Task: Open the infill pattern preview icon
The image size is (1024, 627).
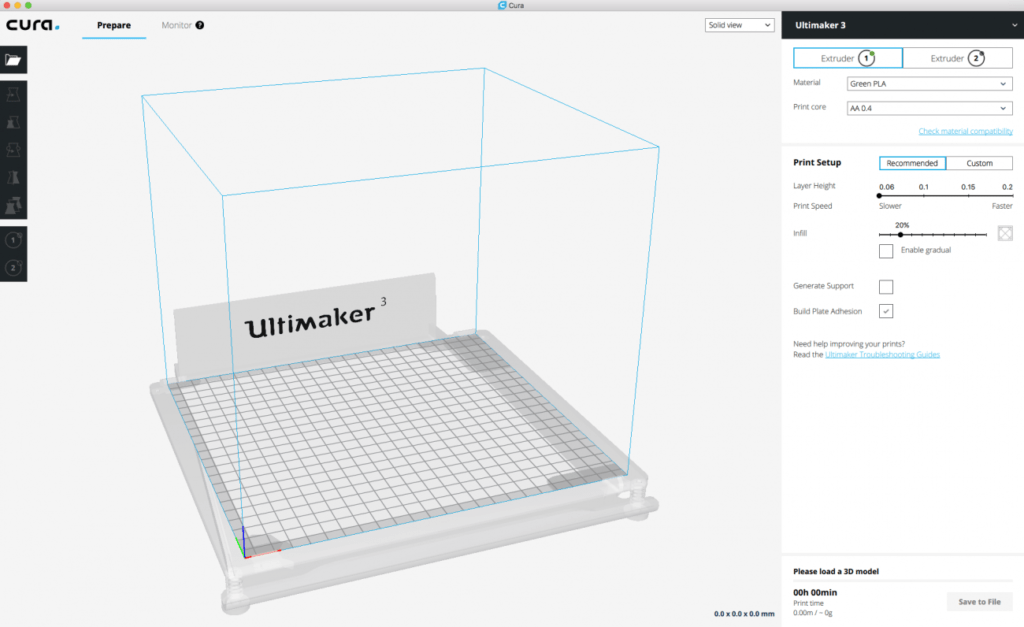Action: (1004, 232)
